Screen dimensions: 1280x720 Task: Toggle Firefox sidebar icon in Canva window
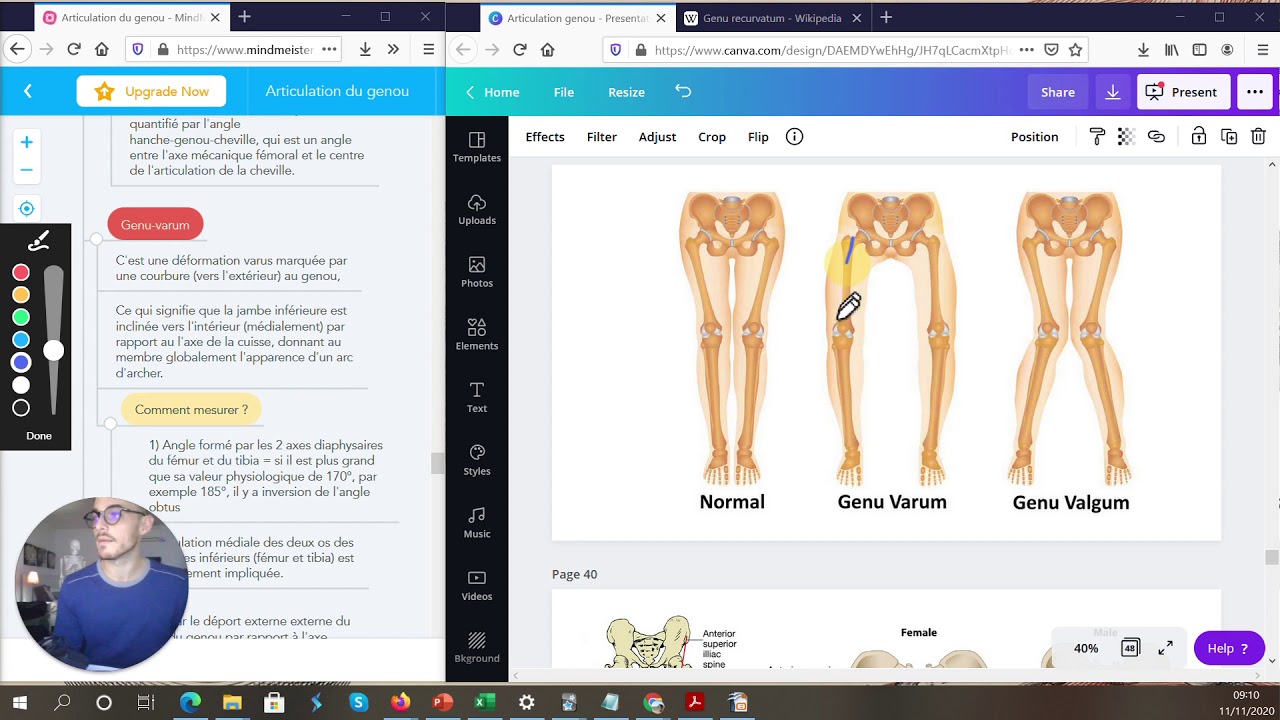tap(1199, 50)
